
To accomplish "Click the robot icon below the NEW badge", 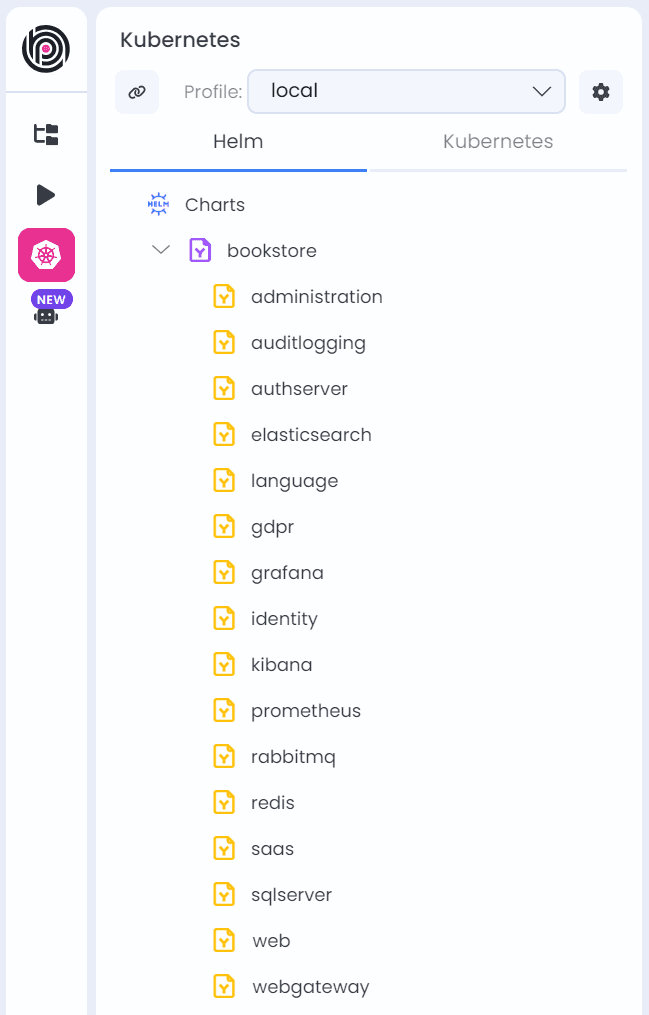I will click(x=46, y=315).
